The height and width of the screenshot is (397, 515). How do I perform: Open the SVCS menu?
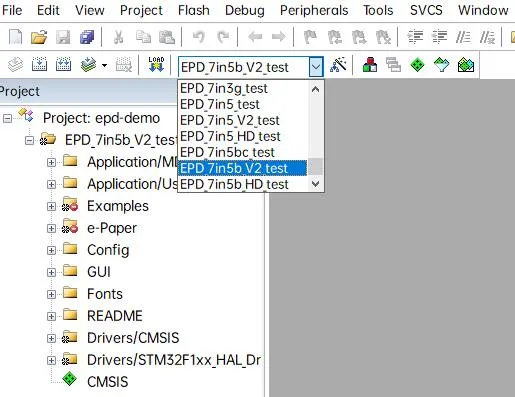[426, 10]
